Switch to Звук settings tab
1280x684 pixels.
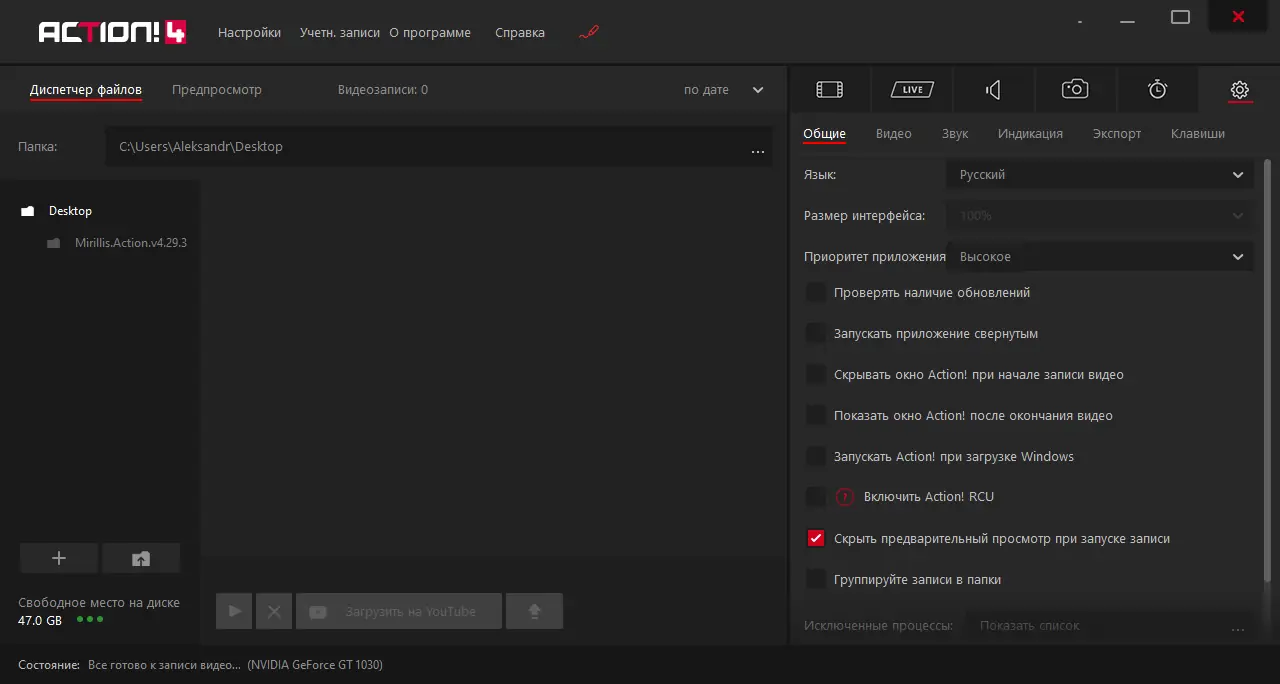955,134
